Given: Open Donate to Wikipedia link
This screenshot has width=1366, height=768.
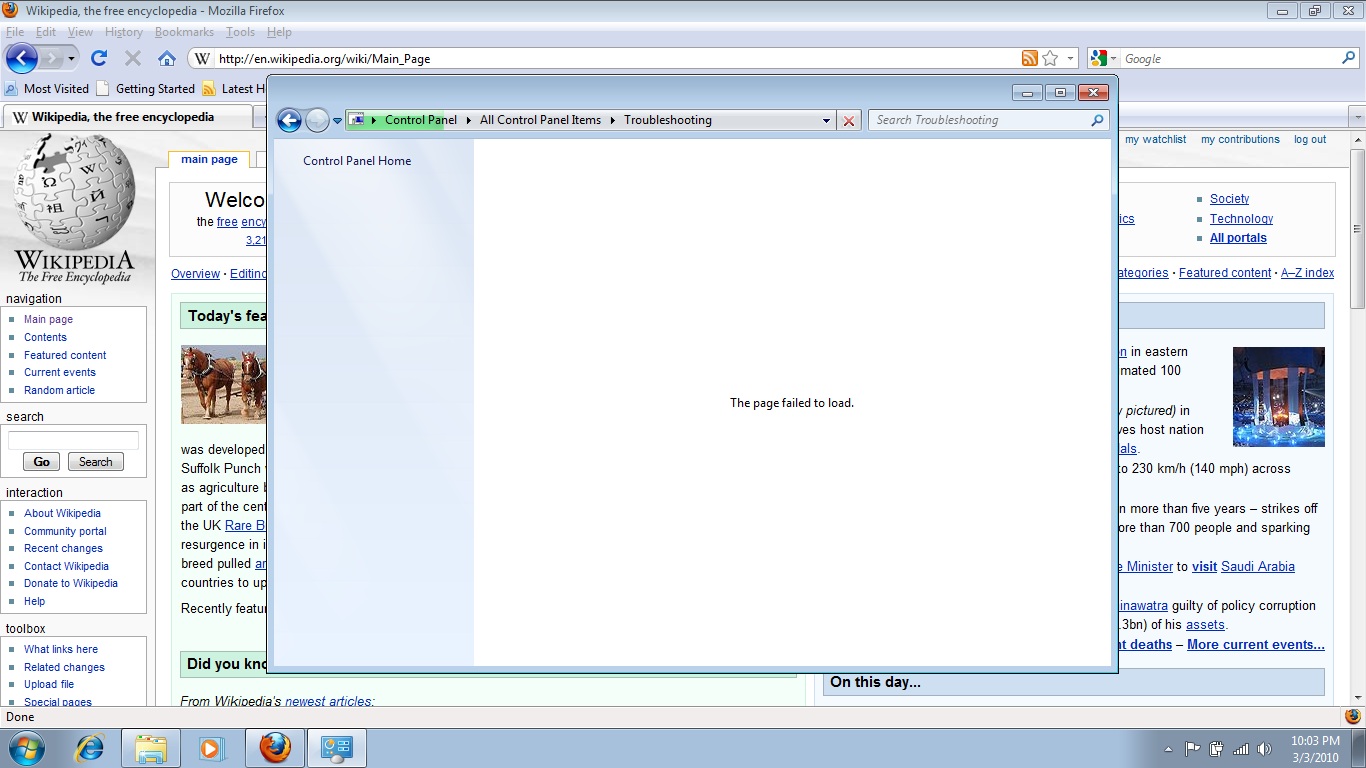Looking at the screenshot, I should [71, 584].
